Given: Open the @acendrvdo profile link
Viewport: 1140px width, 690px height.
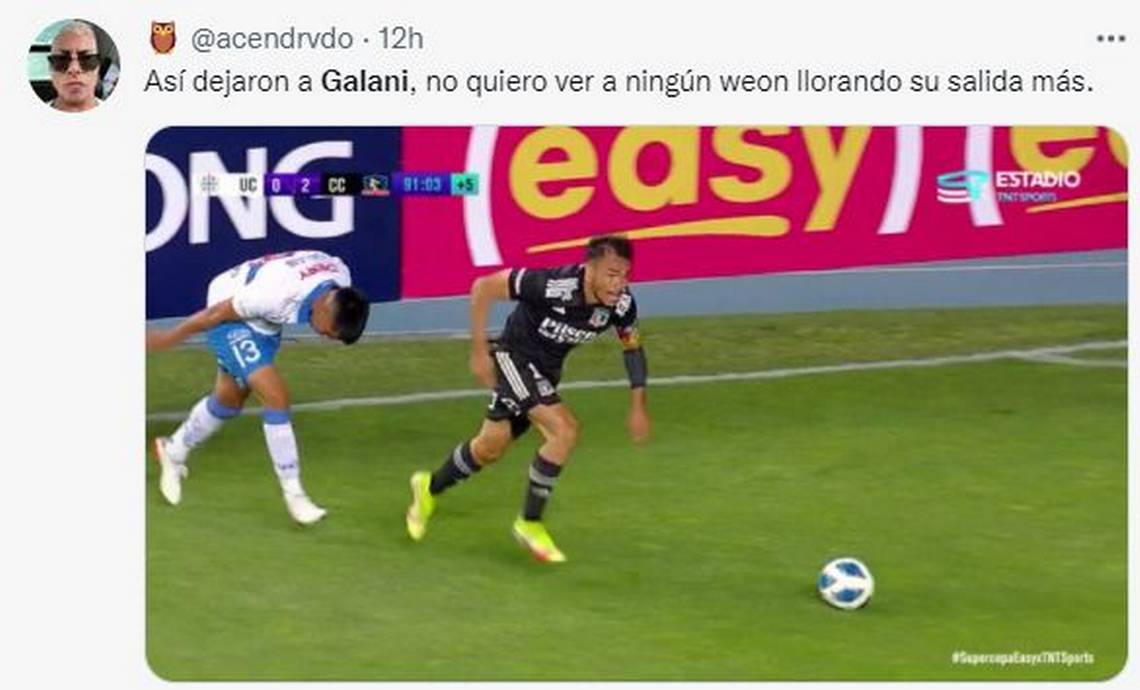Looking at the screenshot, I should [272, 39].
